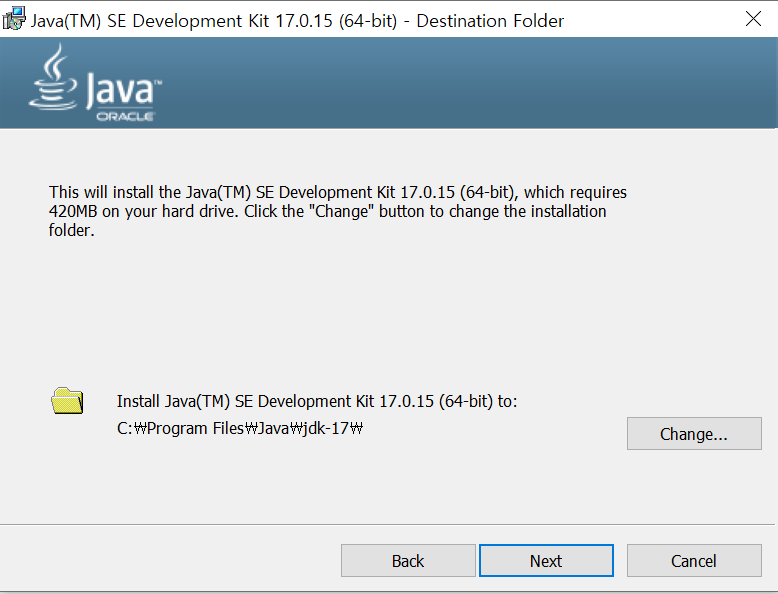
Task: Cancel the JDK installation
Action: coord(694,561)
